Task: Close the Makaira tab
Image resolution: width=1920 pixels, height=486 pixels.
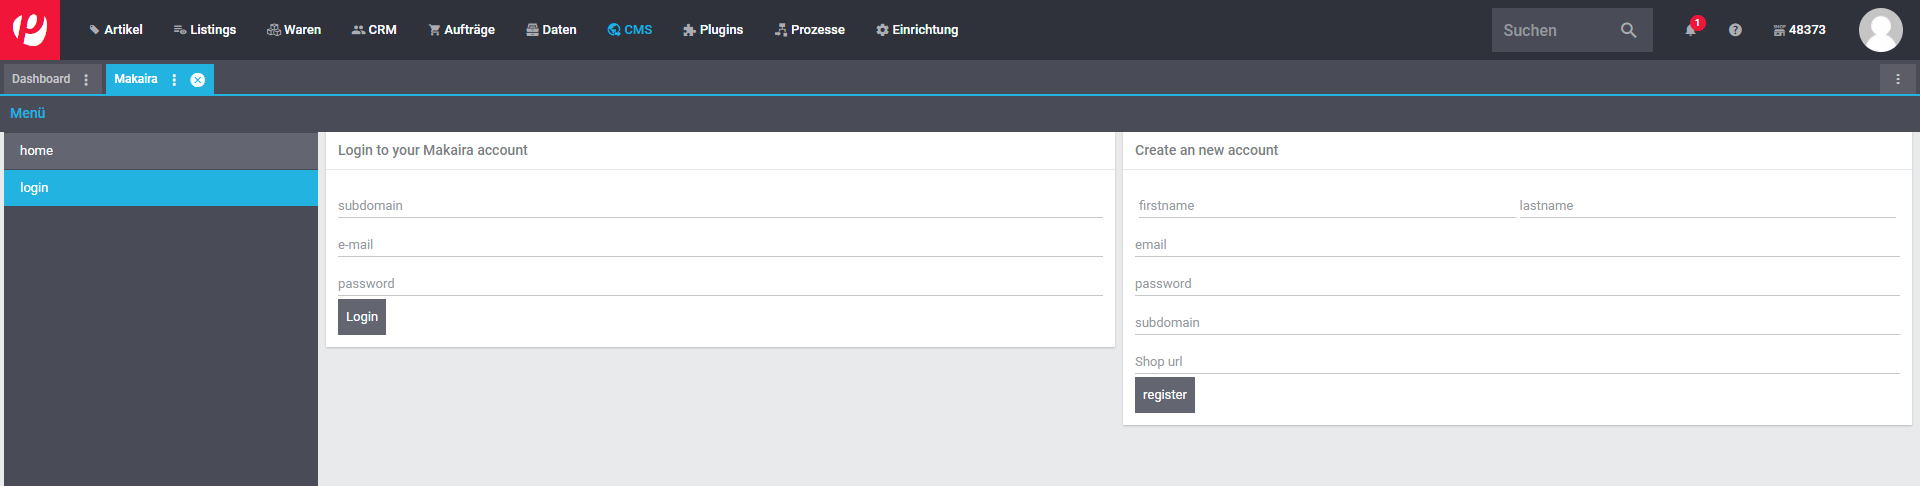Action: (x=198, y=80)
